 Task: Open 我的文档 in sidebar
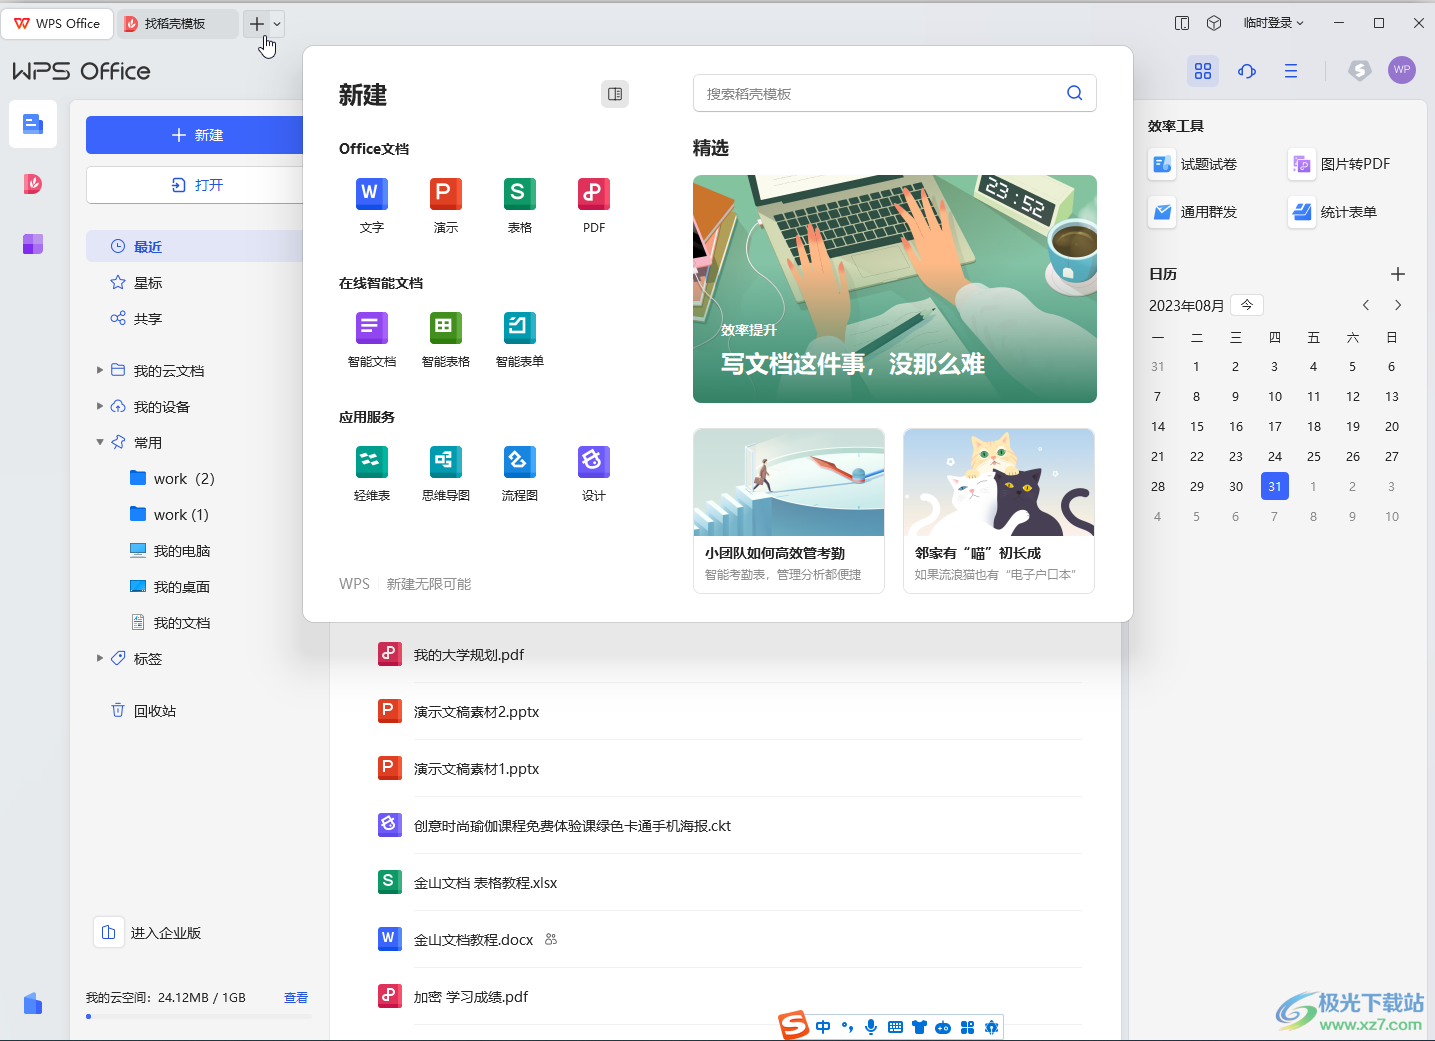click(x=170, y=622)
